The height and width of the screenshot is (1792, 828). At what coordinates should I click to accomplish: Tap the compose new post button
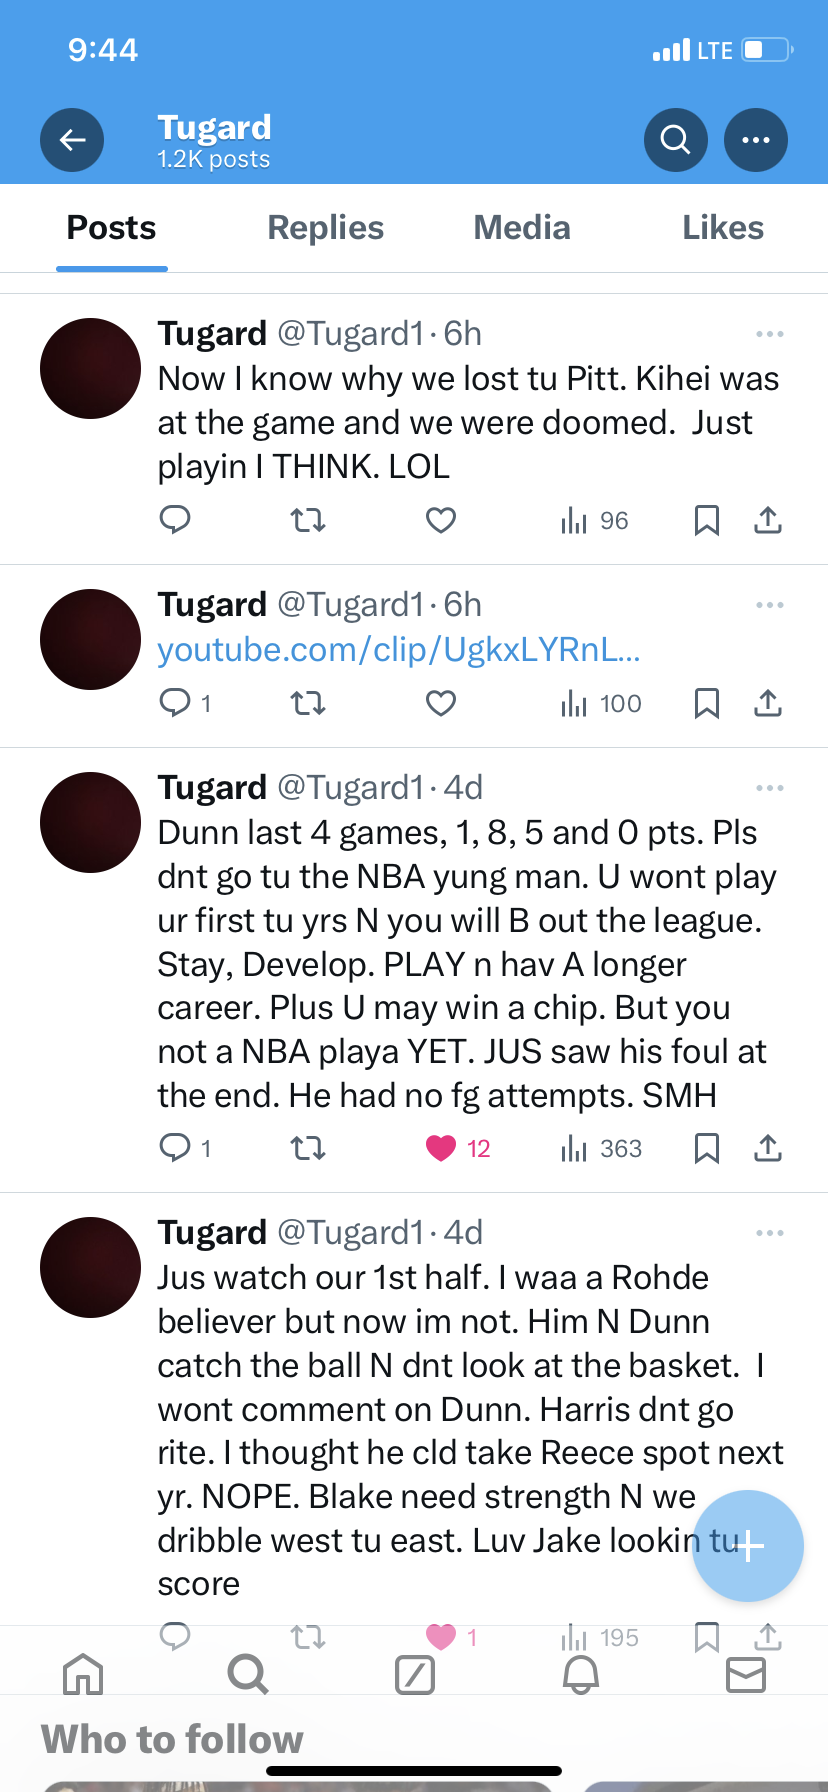[x=748, y=1546]
